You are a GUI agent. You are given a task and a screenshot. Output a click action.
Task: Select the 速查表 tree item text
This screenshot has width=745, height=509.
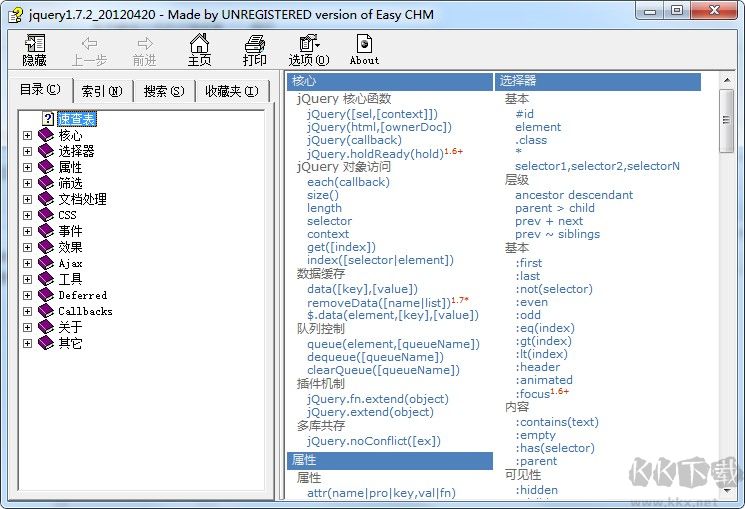(76, 119)
